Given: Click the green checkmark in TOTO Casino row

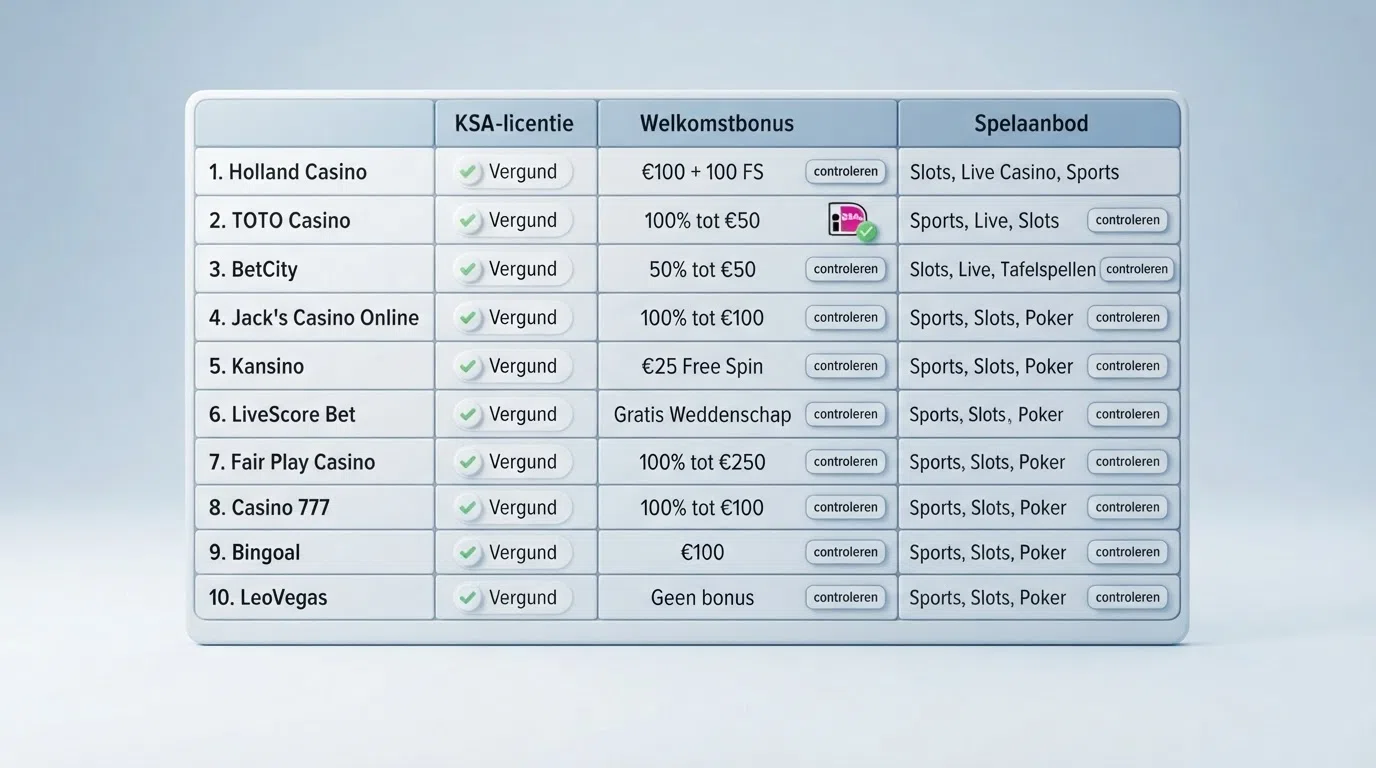Looking at the screenshot, I should pyautogui.click(x=467, y=220).
